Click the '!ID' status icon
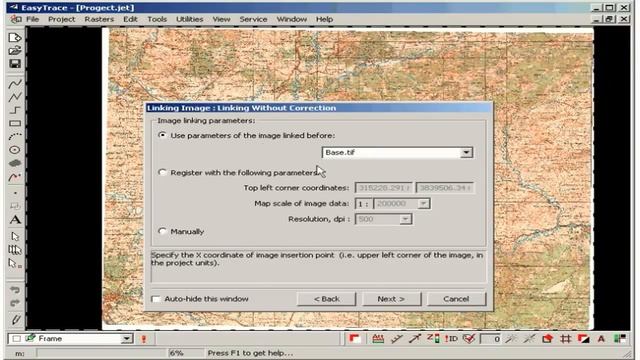 [451, 338]
